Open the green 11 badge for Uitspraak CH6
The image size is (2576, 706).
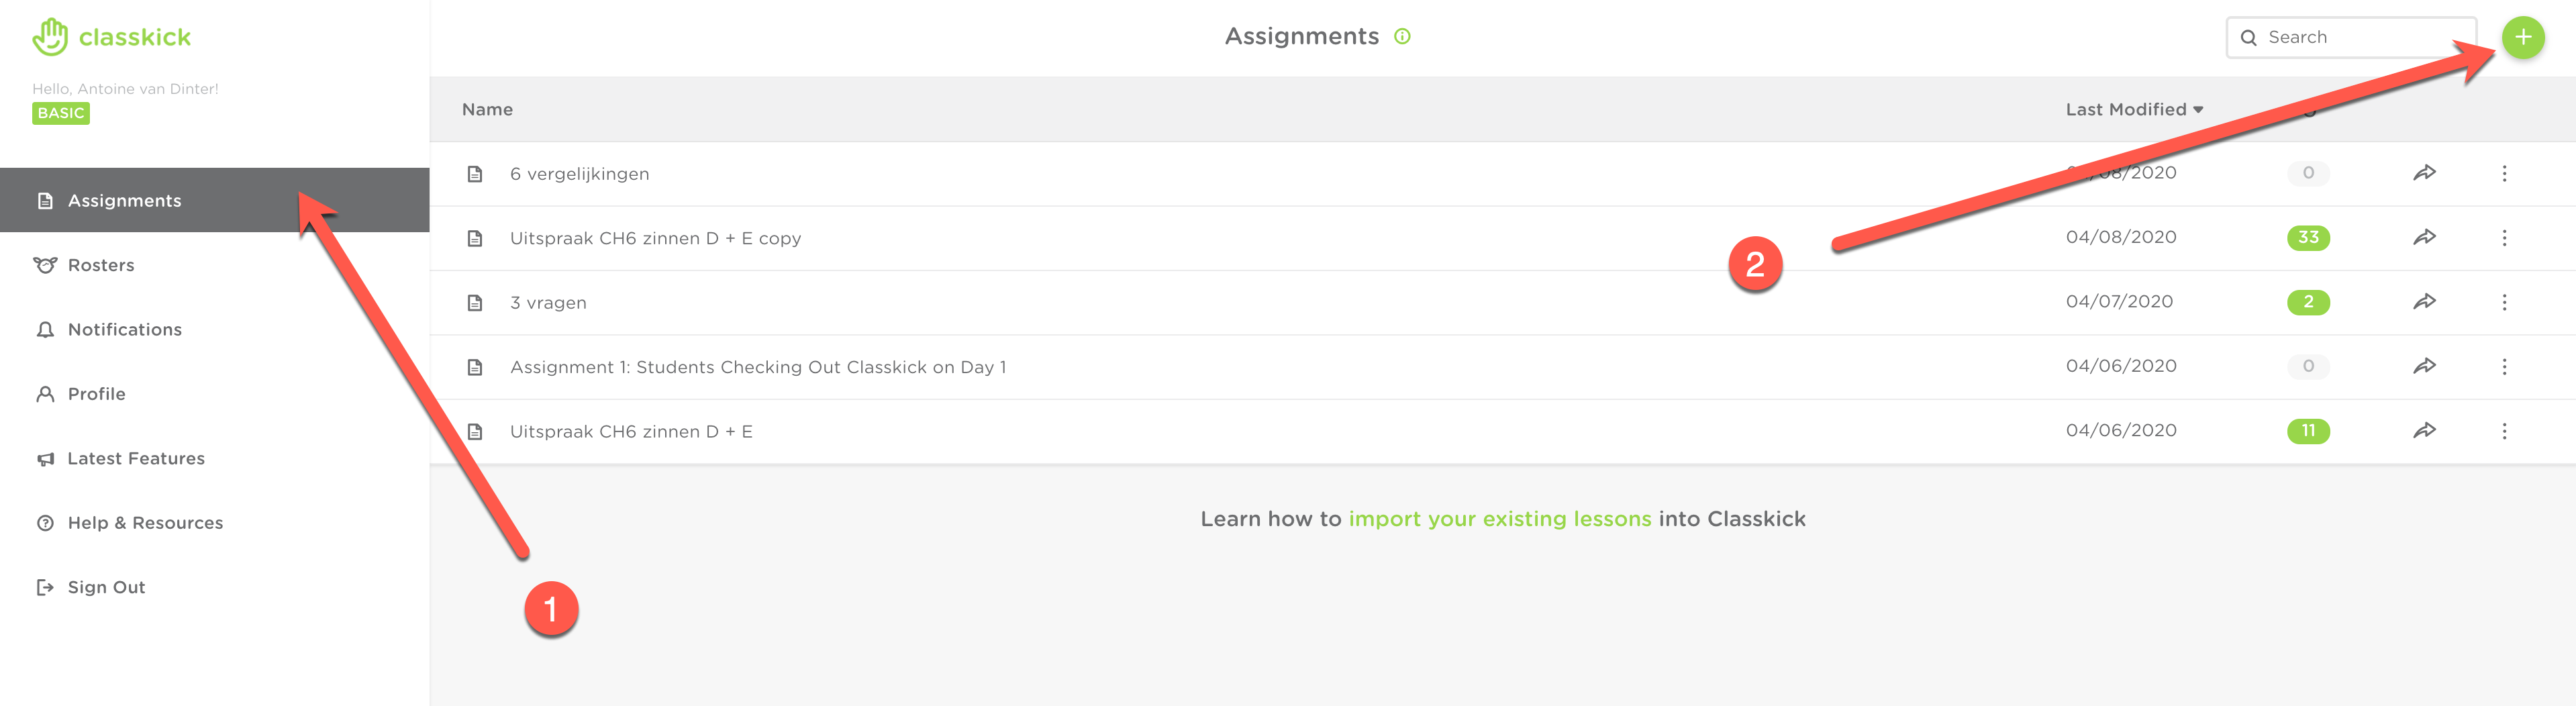2308,431
